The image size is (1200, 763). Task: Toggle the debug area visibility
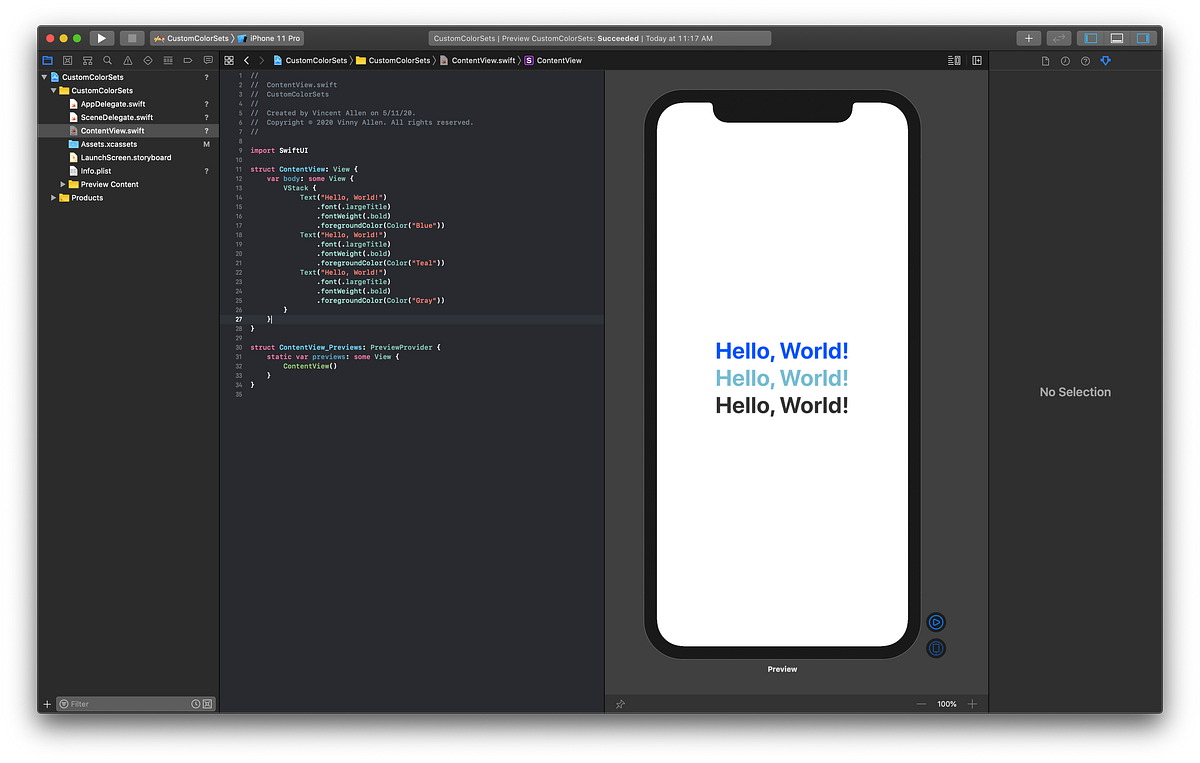1116,37
